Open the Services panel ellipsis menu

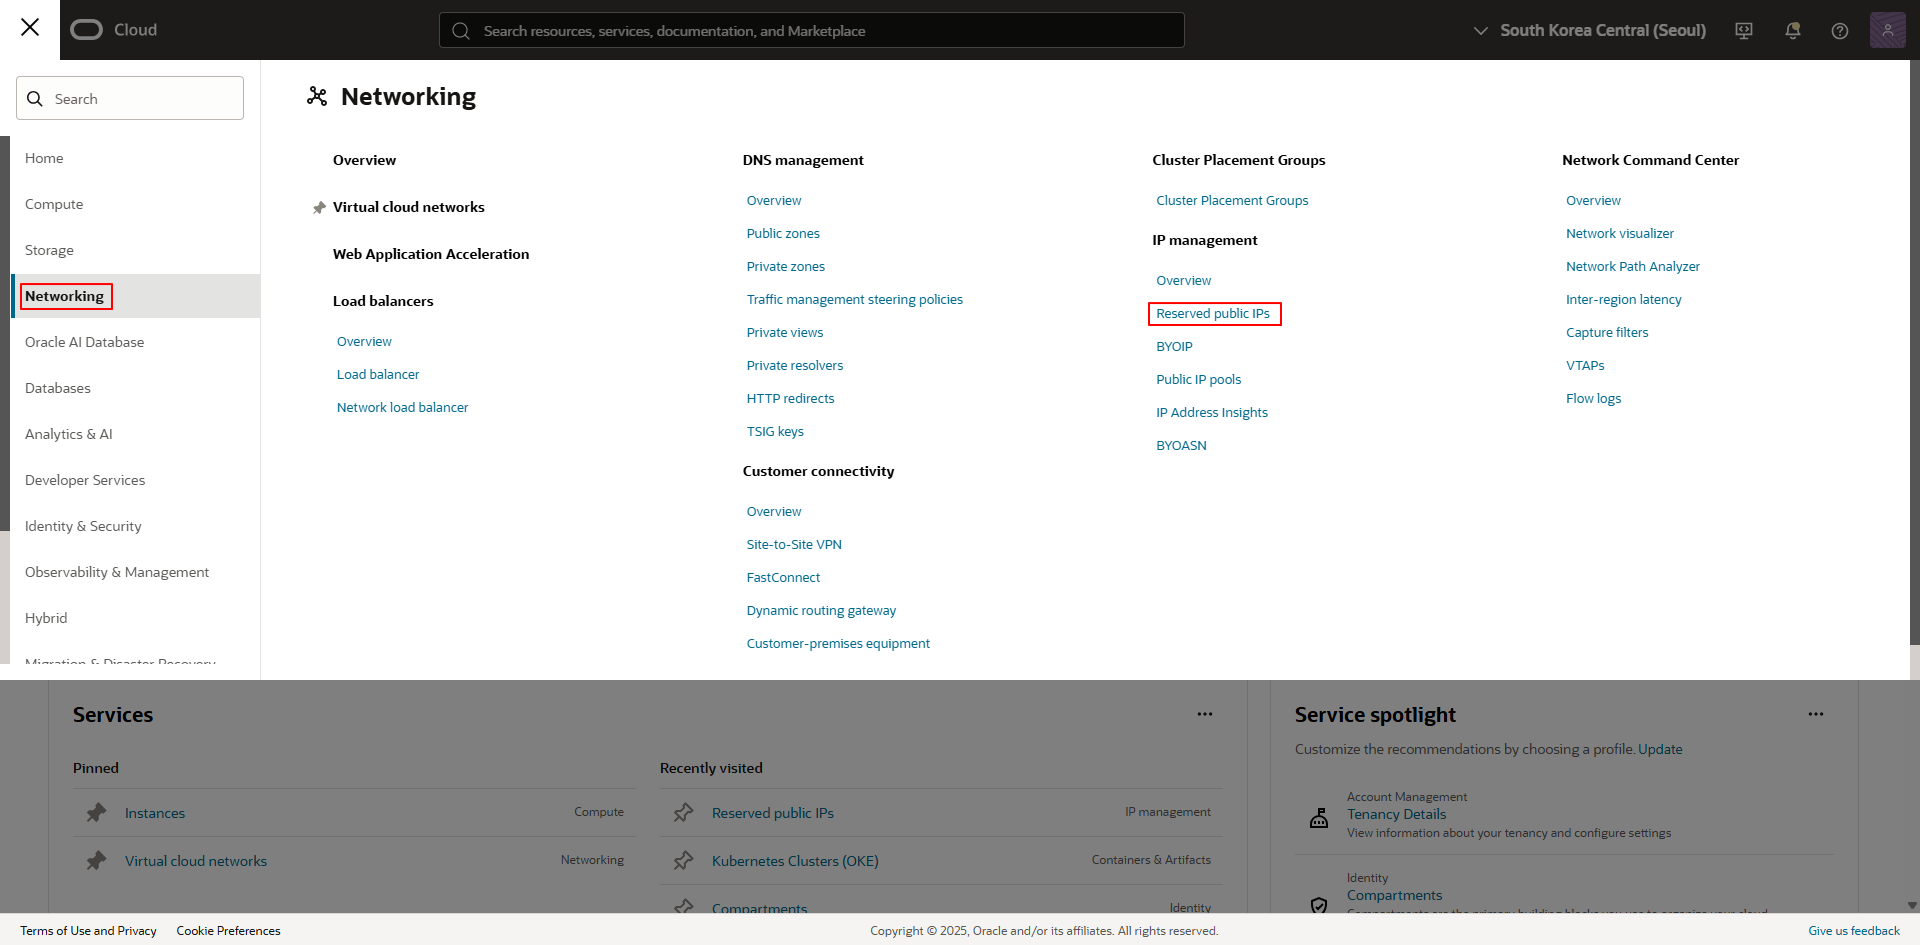[1204, 714]
